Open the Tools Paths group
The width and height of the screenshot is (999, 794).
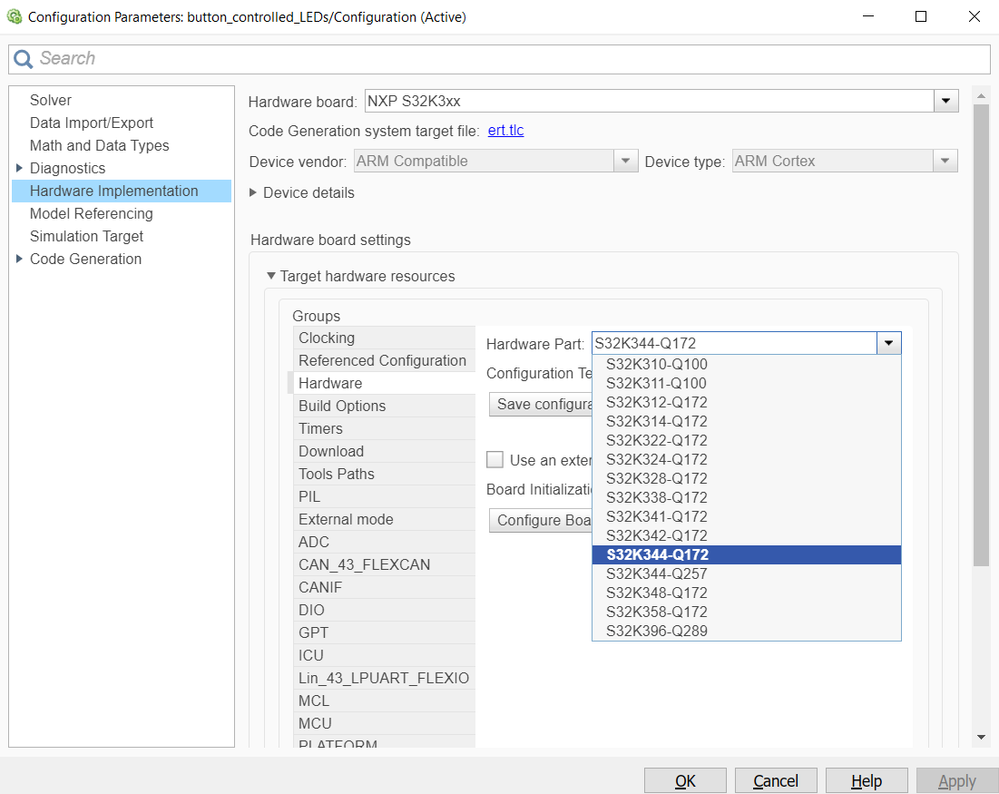384,474
